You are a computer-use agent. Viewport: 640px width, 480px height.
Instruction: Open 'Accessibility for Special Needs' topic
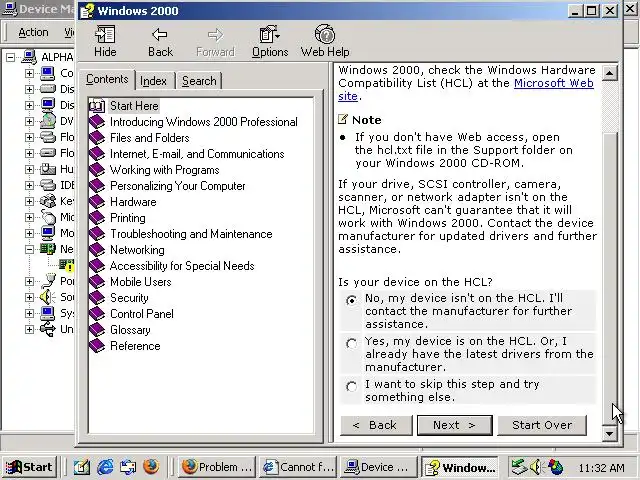point(182,266)
